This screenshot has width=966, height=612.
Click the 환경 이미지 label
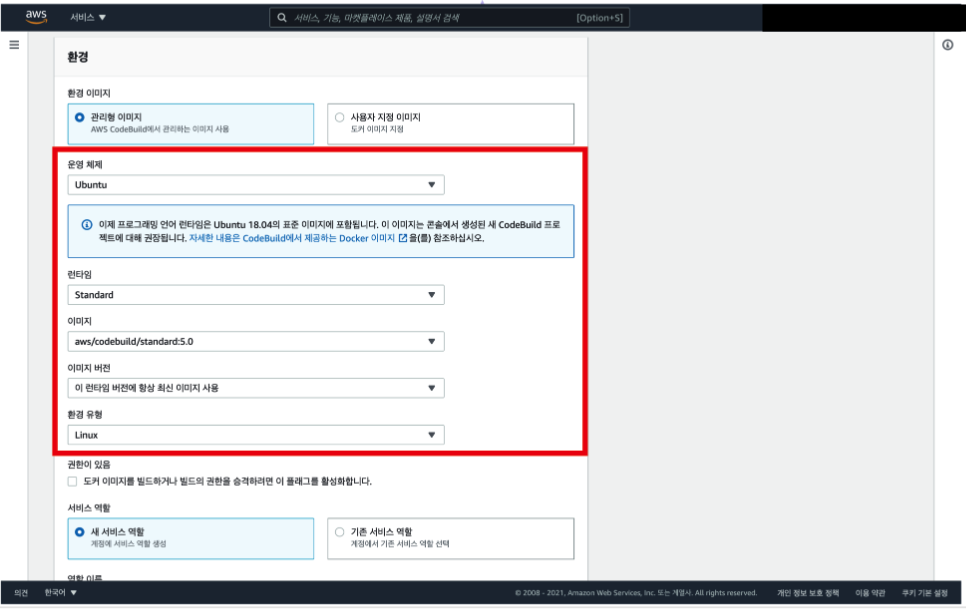pos(89,94)
